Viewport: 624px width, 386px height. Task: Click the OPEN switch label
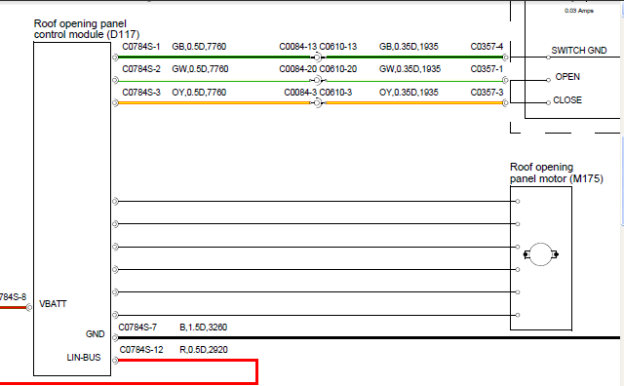pyautogui.click(x=567, y=77)
